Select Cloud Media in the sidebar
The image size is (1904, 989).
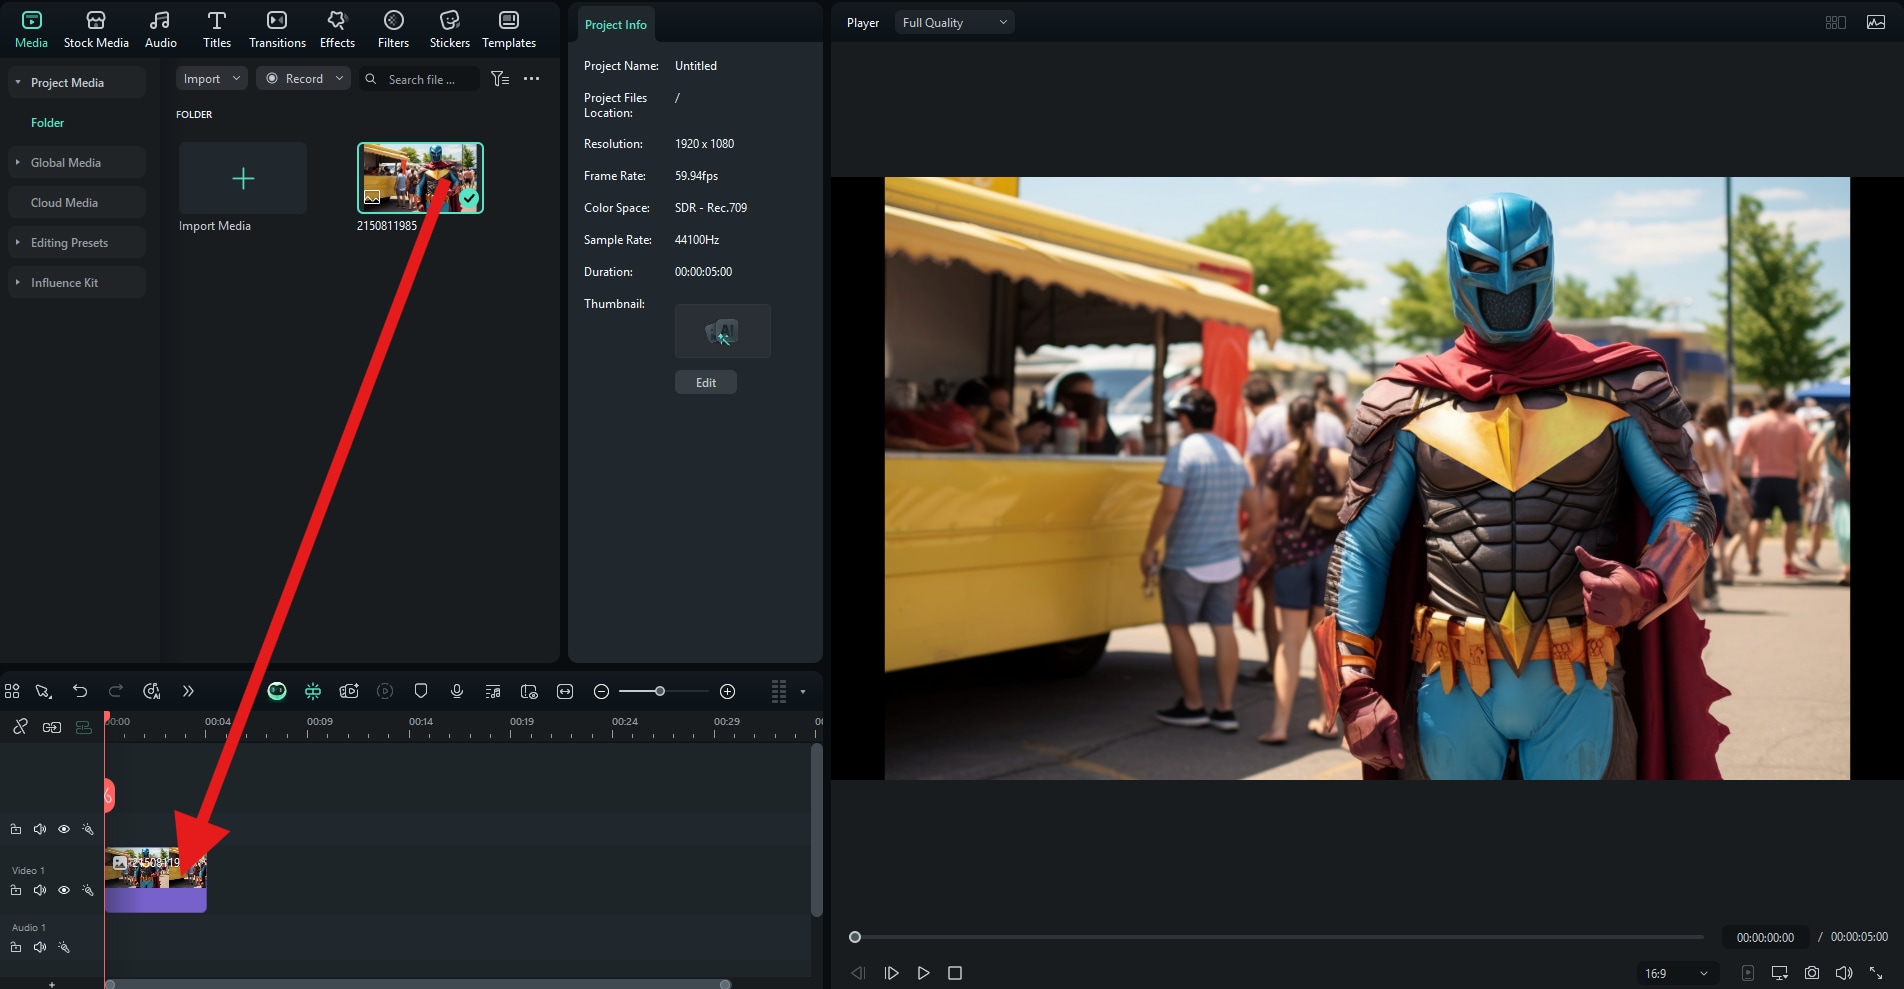point(77,202)
